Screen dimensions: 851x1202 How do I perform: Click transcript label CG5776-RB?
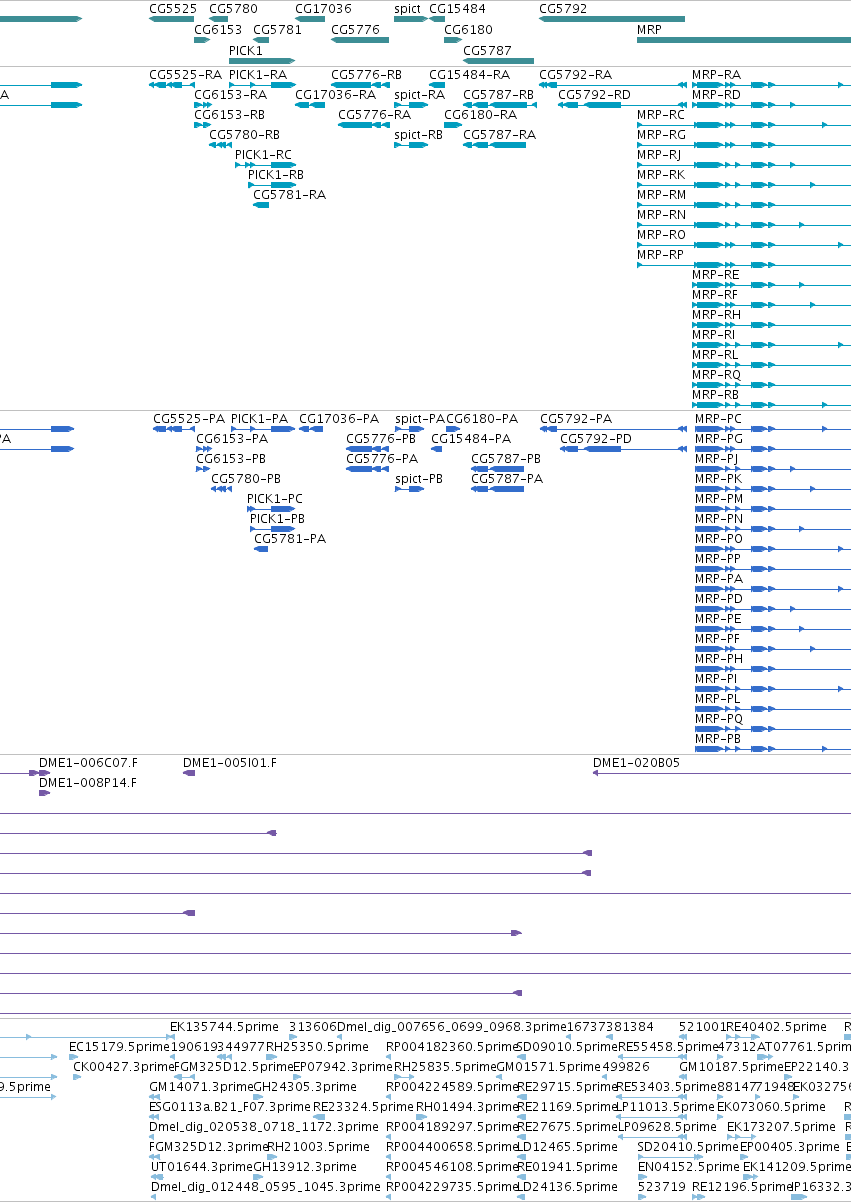366,75
